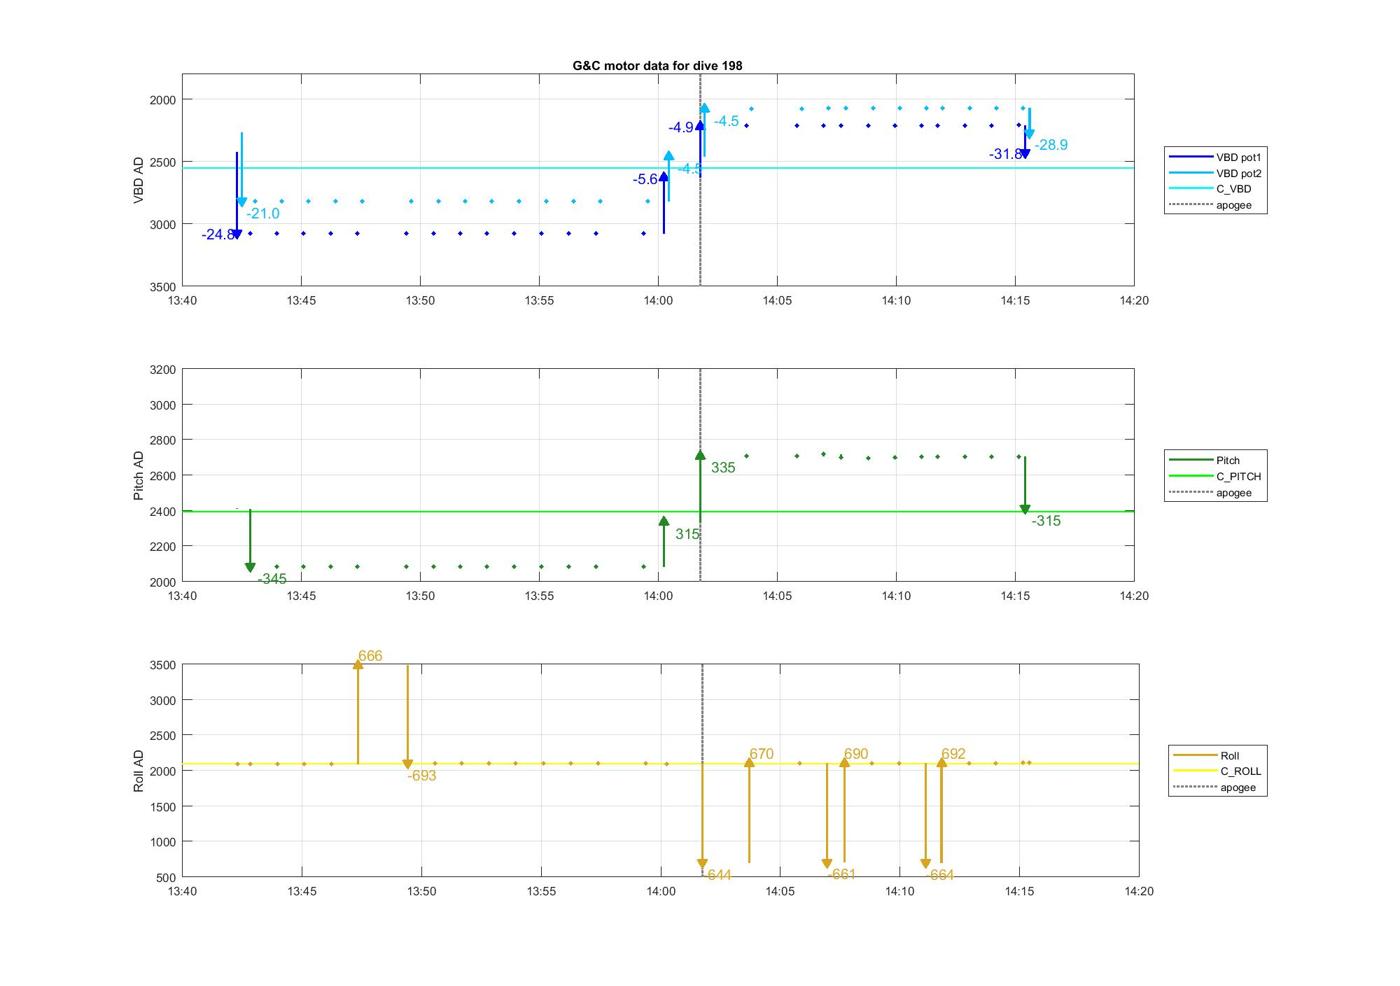Viewport: 1400px width, 986px height.
Task: Click the -345 pitch annotation
Action: click(272, 579)
